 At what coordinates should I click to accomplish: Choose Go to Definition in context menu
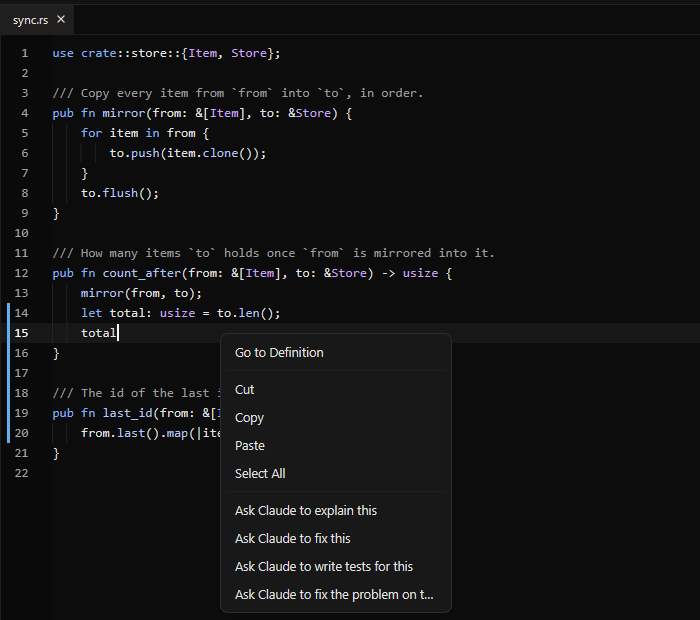(336, 353)
